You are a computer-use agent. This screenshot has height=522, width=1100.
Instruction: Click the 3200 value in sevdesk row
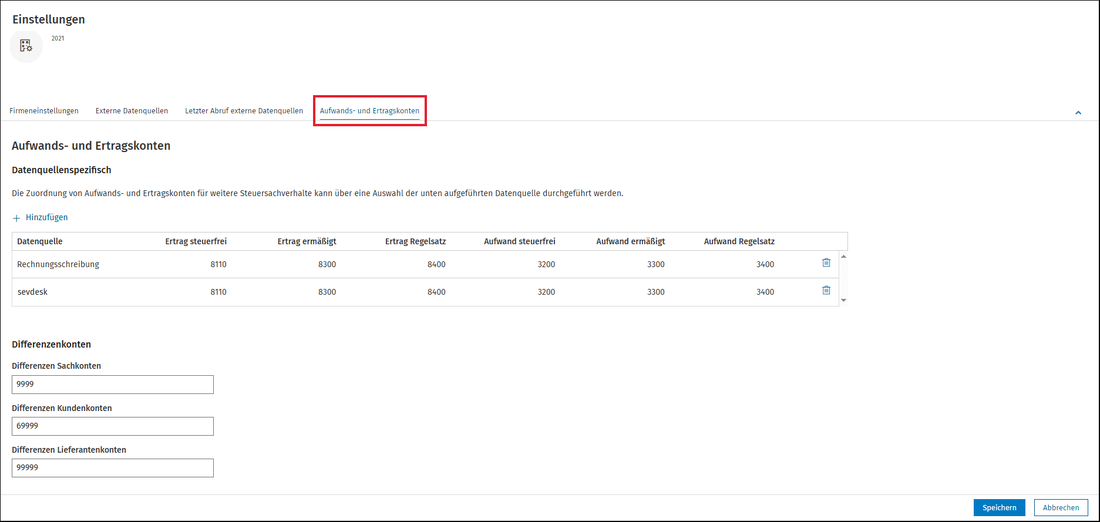[x=546, y=291]
